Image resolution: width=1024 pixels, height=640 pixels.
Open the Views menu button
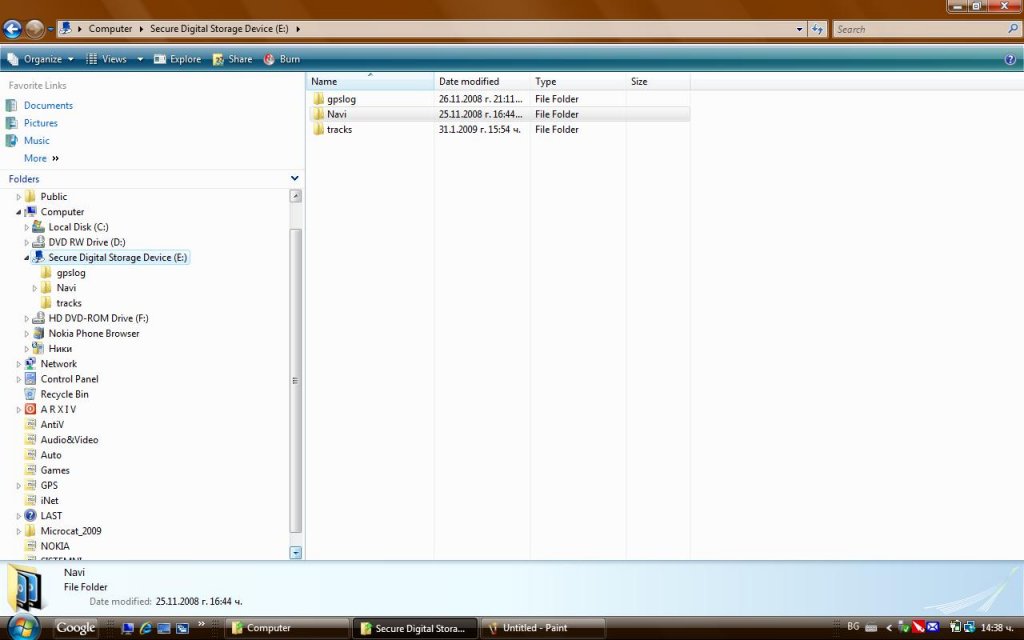point(106,59)
